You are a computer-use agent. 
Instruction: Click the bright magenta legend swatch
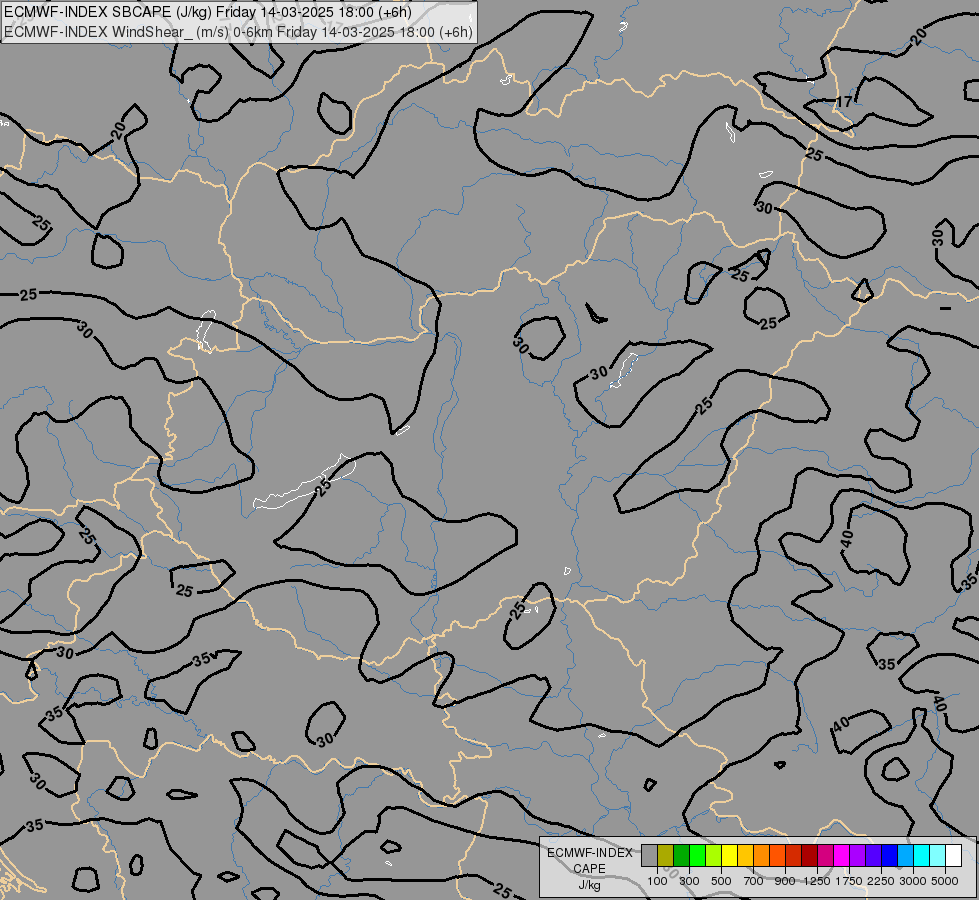click(842, 856)
